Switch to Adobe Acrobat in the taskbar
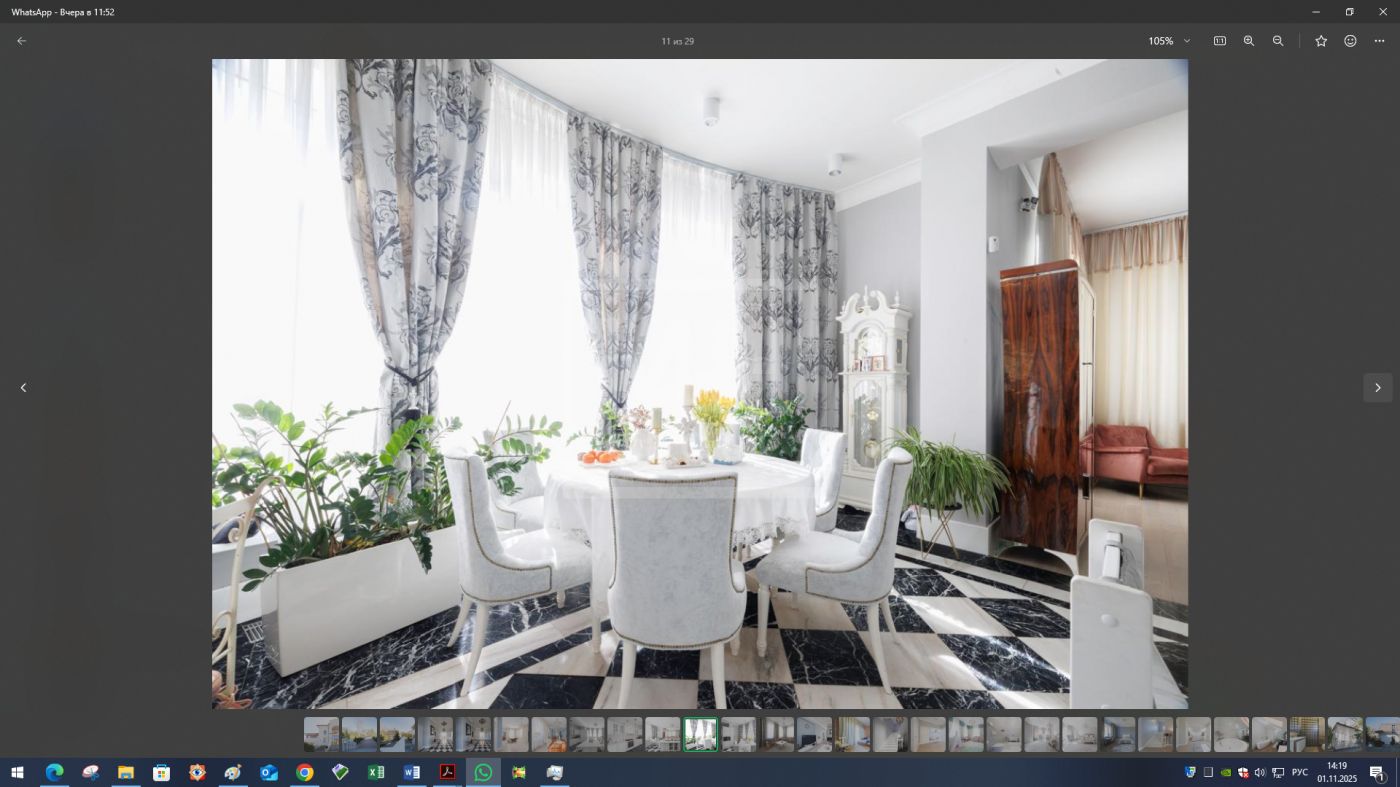 [x=447, y=772]
